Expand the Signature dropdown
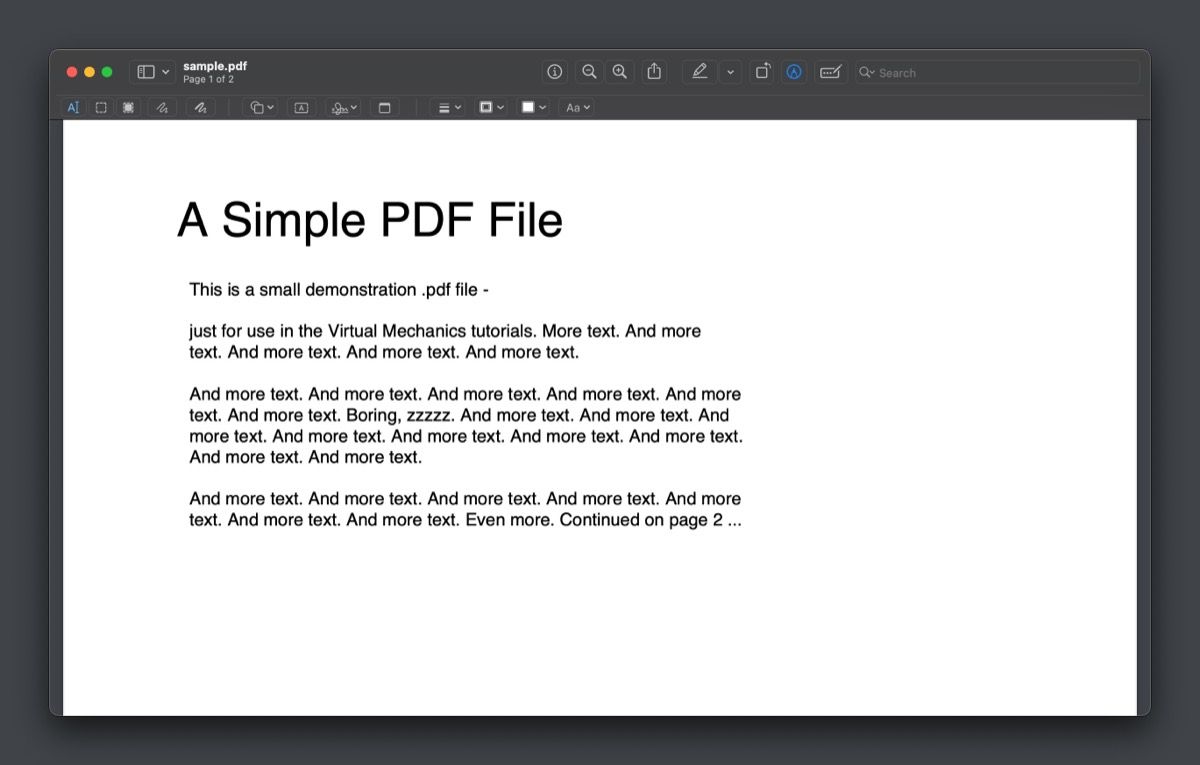 (x=342, y=107)
